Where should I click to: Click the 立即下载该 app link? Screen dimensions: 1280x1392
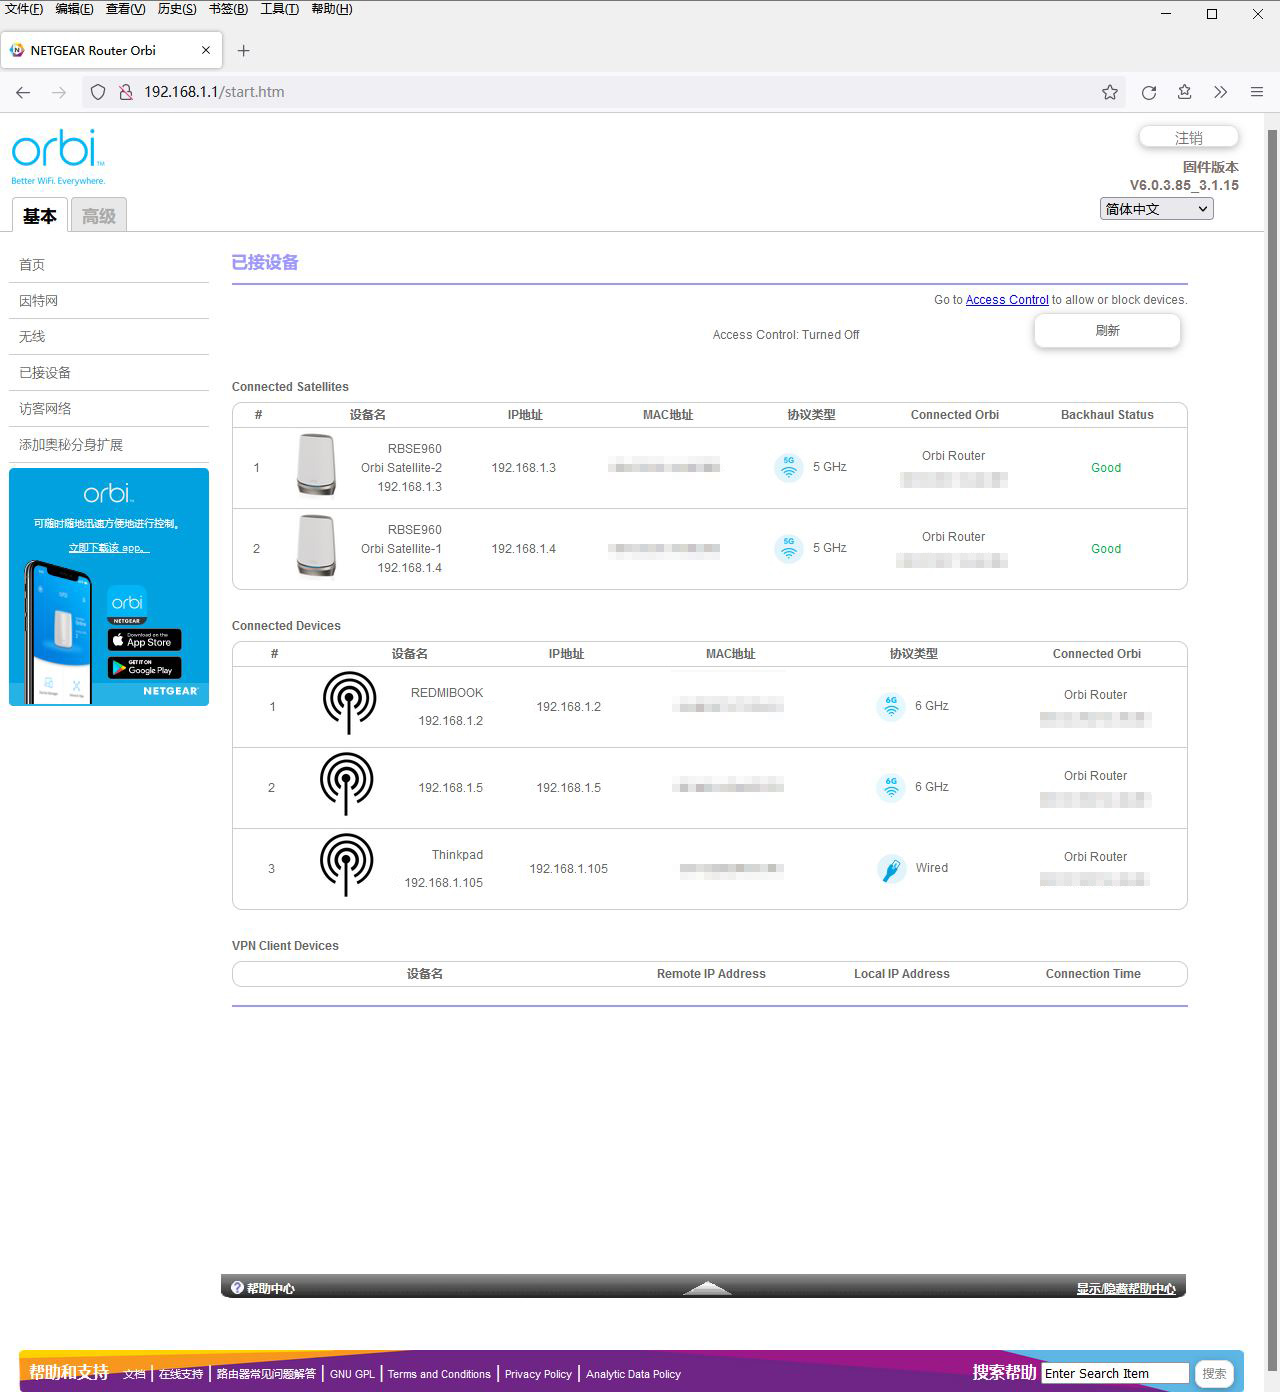(x=109, y=548)
